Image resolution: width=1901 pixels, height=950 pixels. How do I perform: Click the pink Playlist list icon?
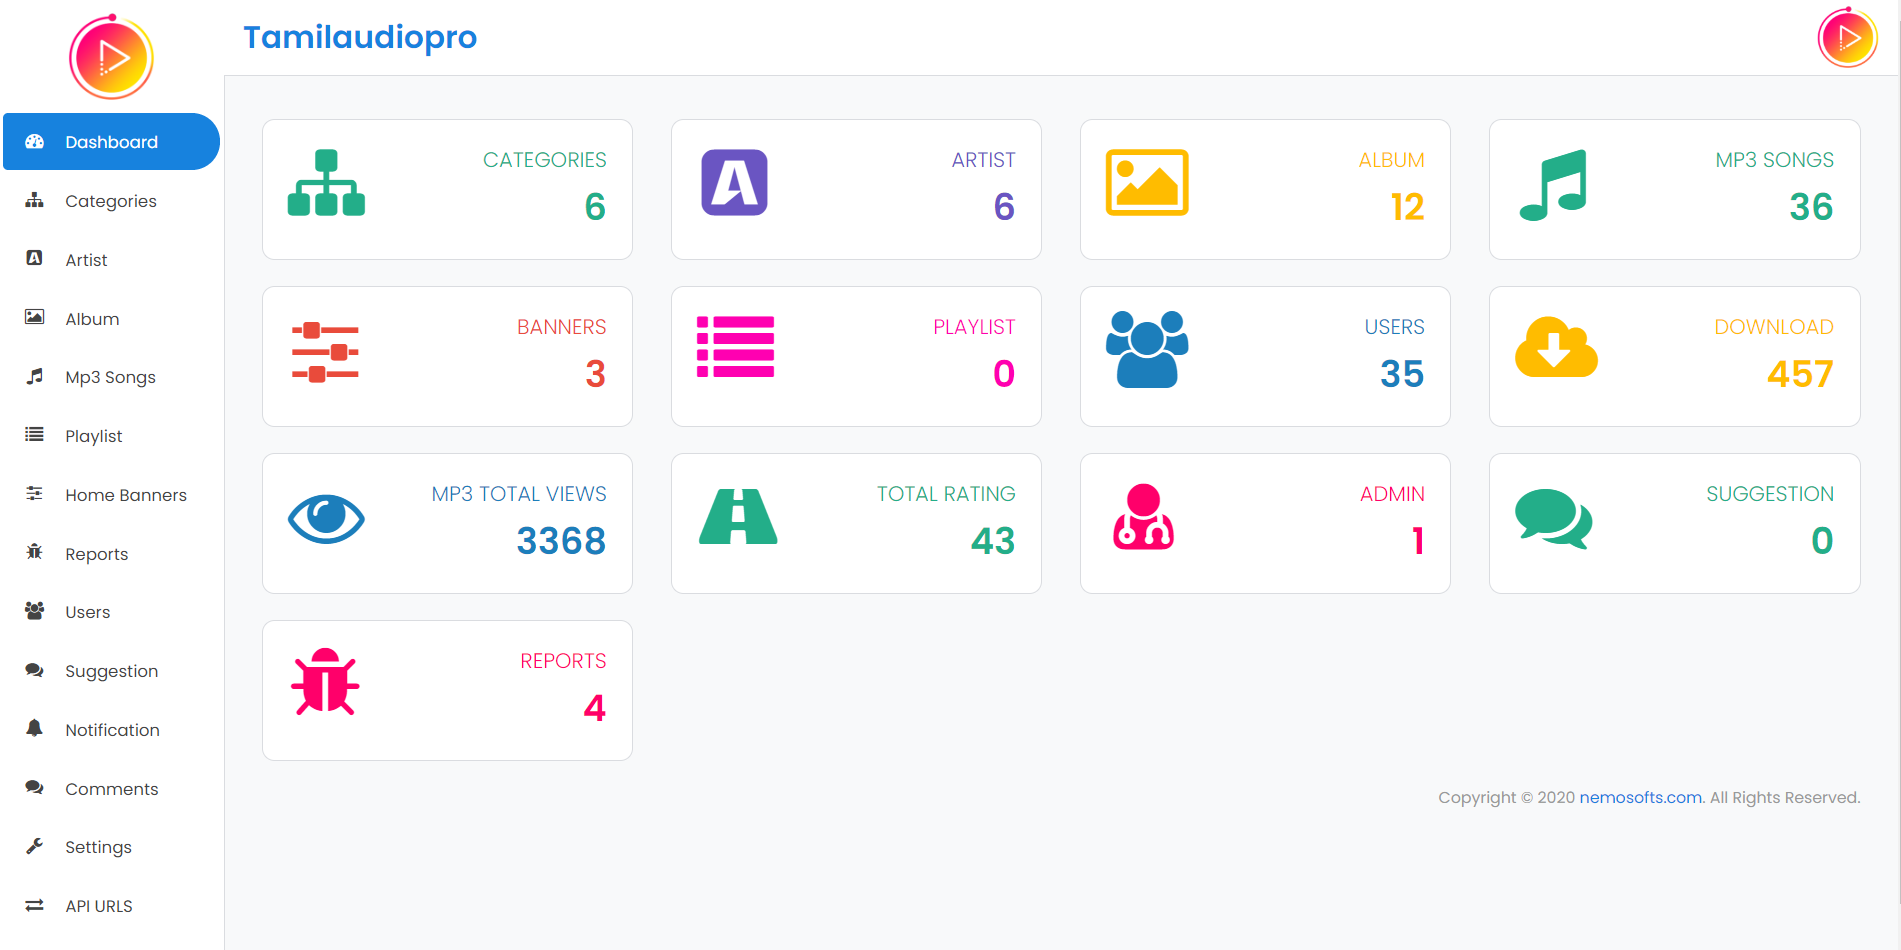tap(735, 347)
